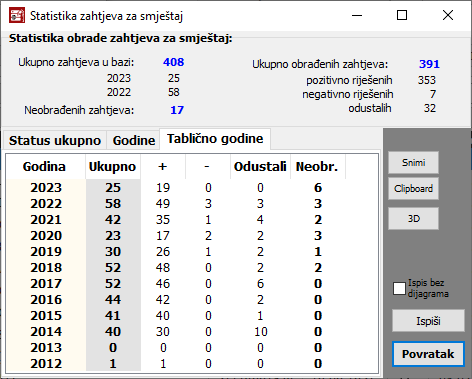Select the 2023 row in table
Viewport: 472px width, 379px height.
[192, 188]
